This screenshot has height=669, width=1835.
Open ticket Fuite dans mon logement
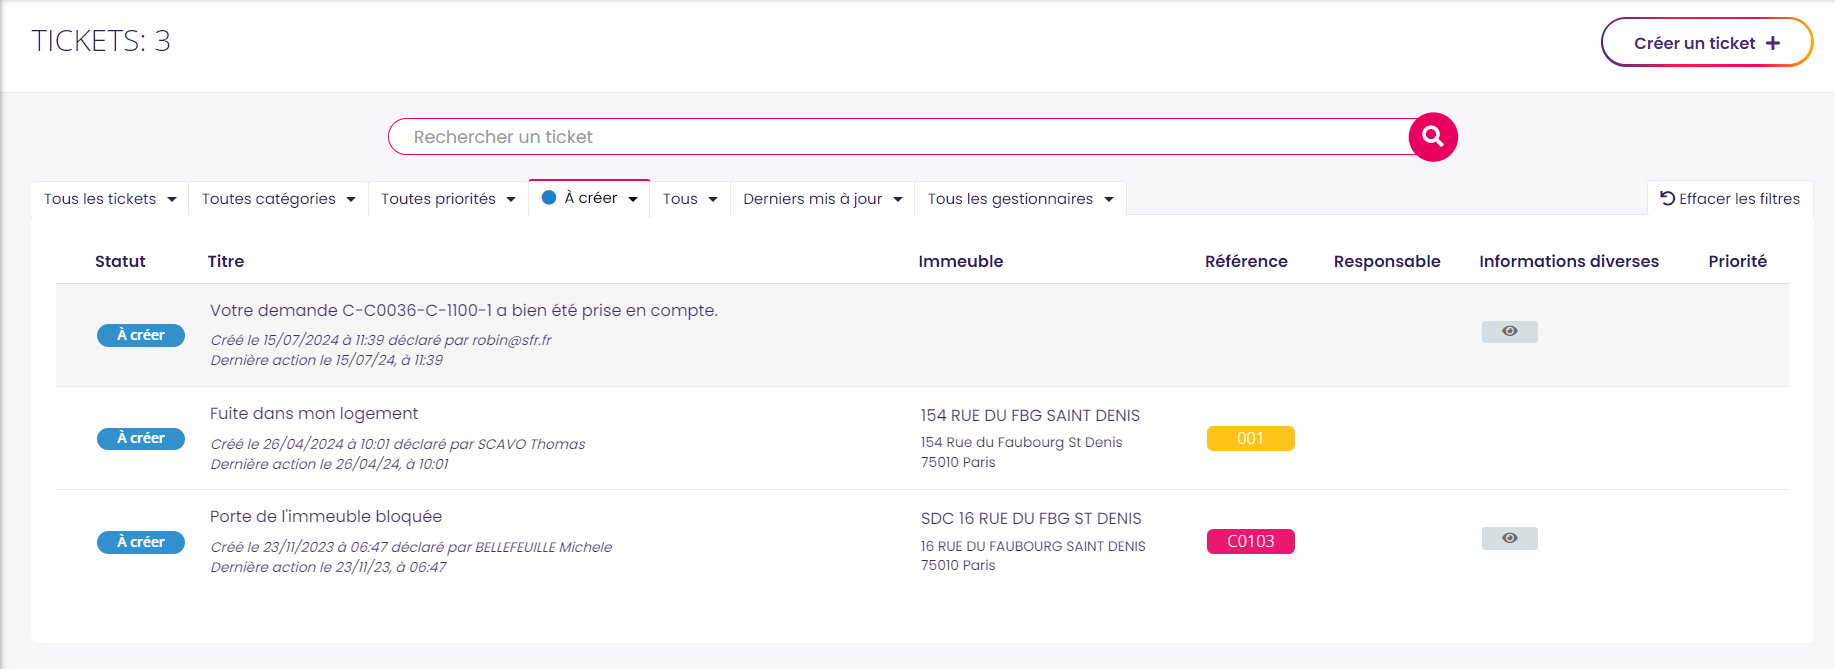coord(314,414)
